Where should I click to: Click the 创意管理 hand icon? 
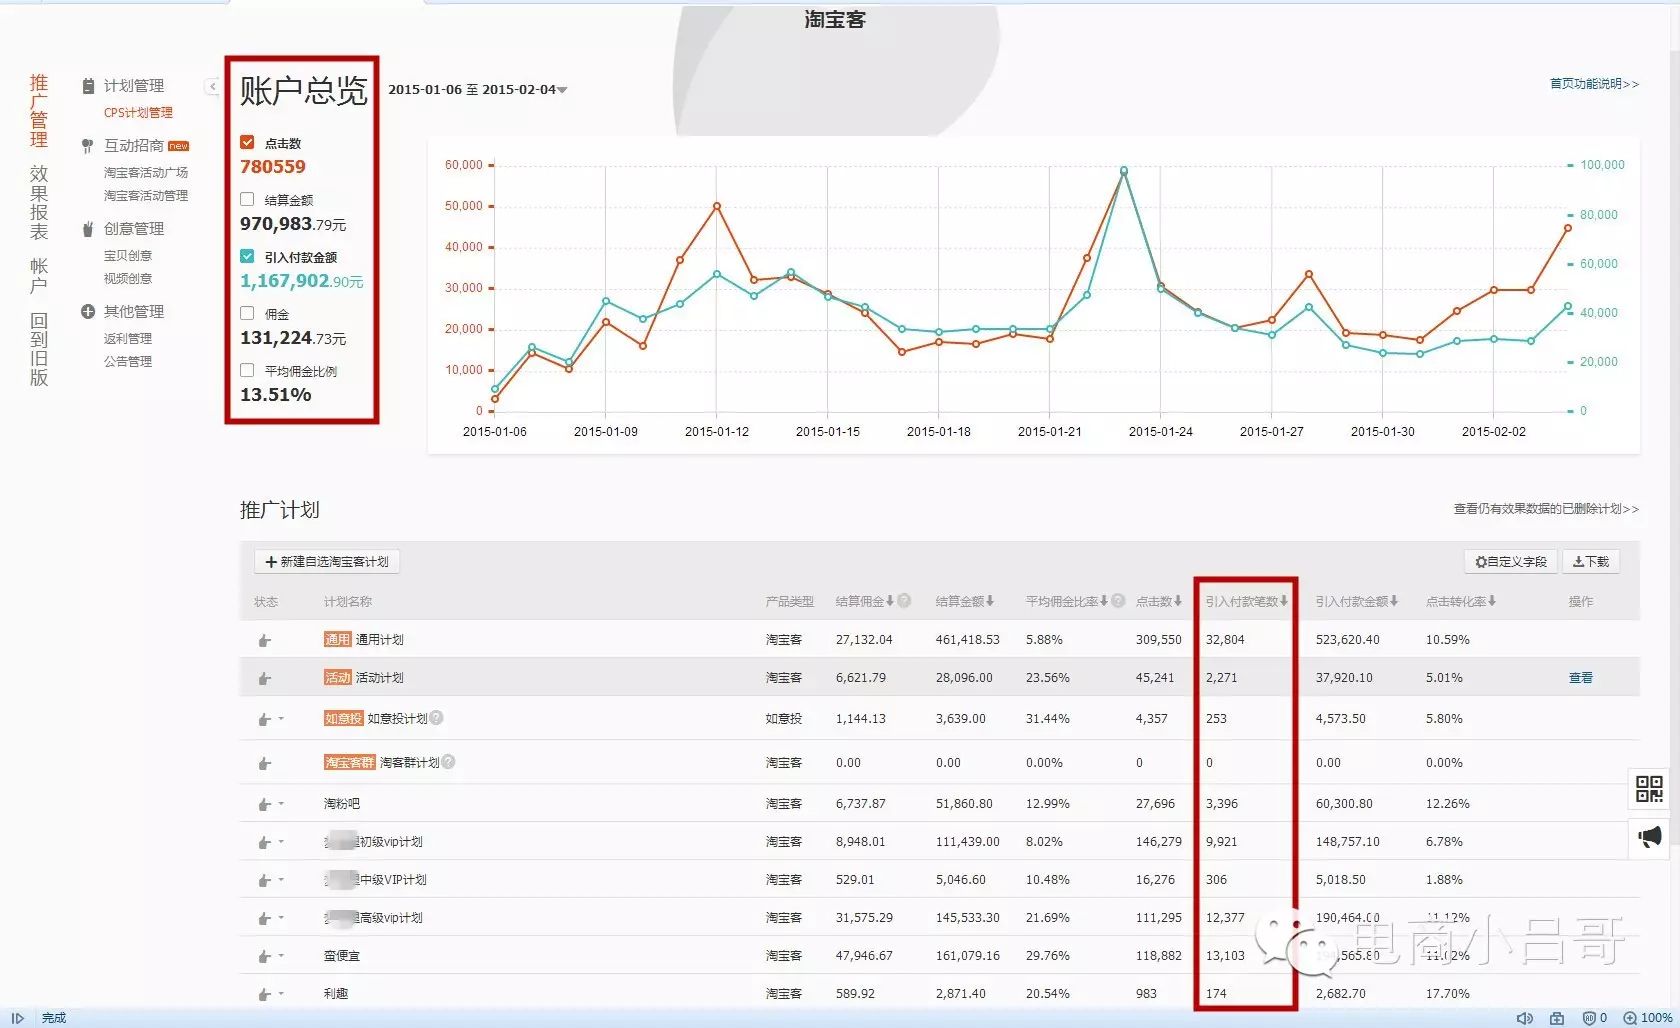pyautogui.click(x=88, y=229)
